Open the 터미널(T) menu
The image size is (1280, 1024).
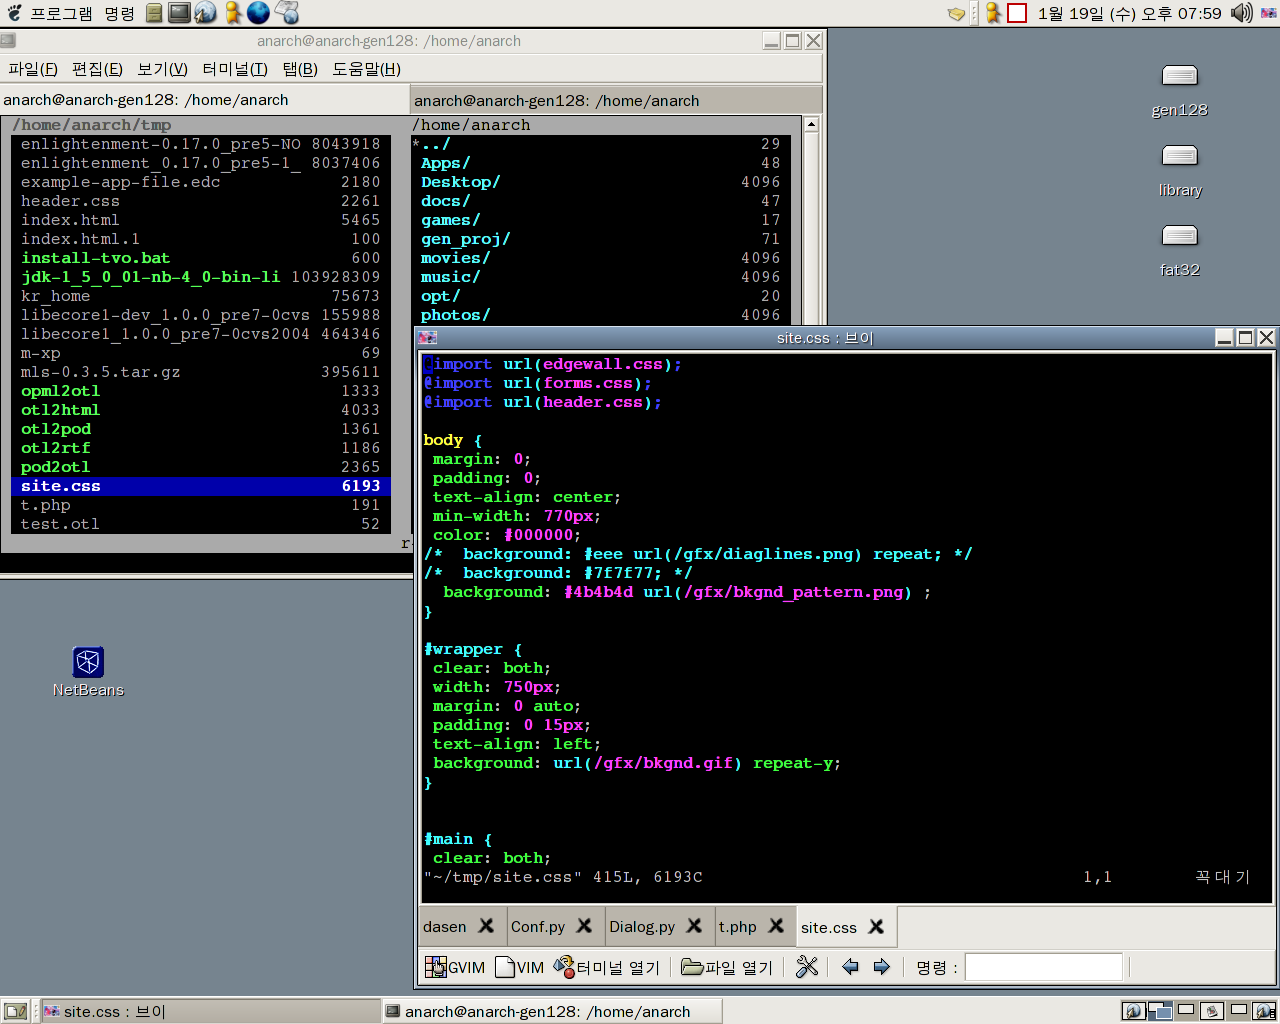(x=235, y=69)
